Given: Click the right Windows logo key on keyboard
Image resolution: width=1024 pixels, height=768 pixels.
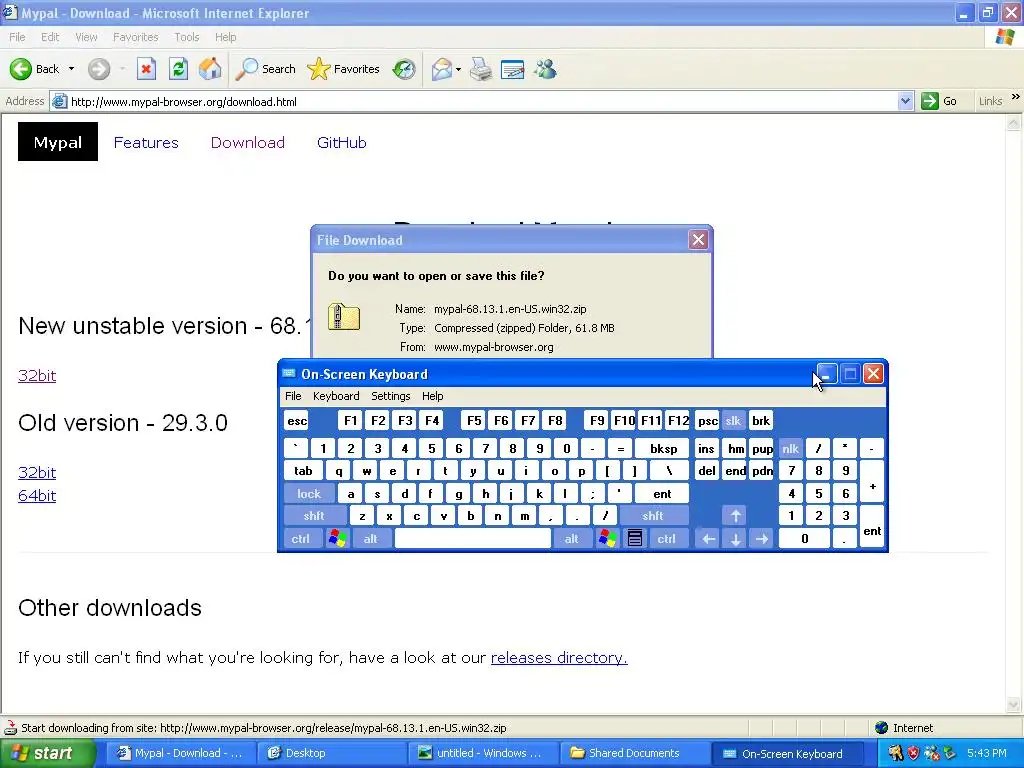Looking at the screenshot, I should pyautogui.click(x=607, y=539).
